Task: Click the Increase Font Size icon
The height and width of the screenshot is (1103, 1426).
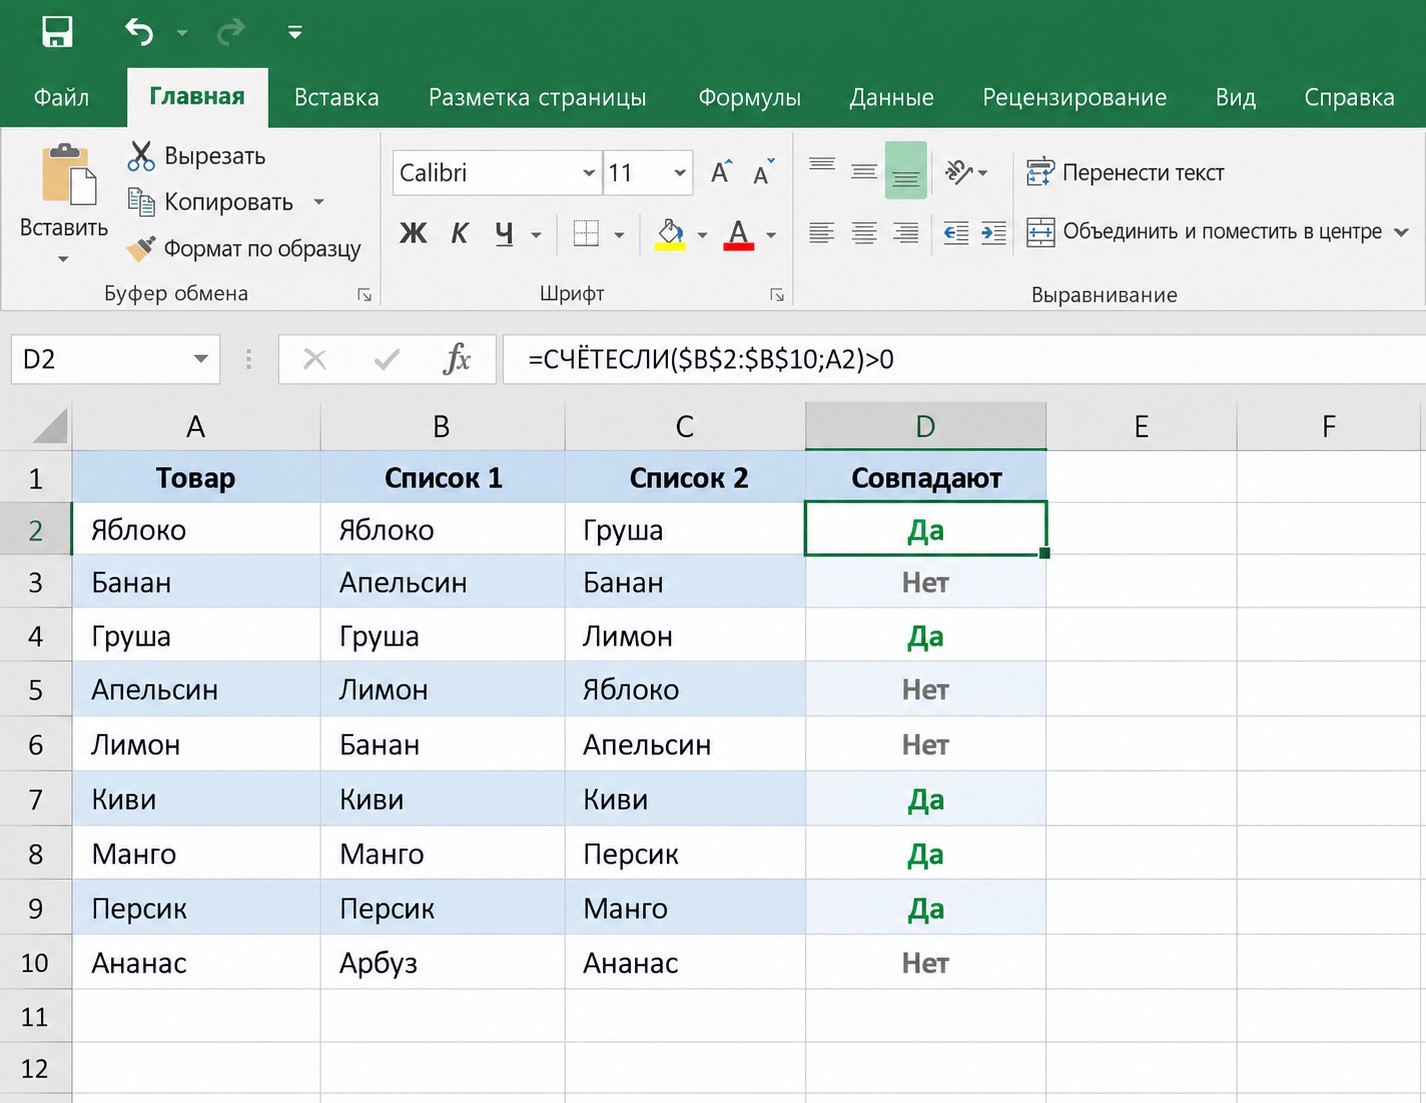Action: click(721, 172)
